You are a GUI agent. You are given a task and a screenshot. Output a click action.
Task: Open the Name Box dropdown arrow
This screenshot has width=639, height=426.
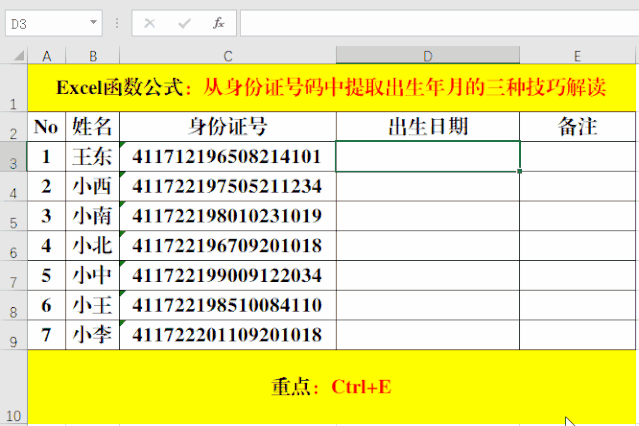tap(93, 22)
